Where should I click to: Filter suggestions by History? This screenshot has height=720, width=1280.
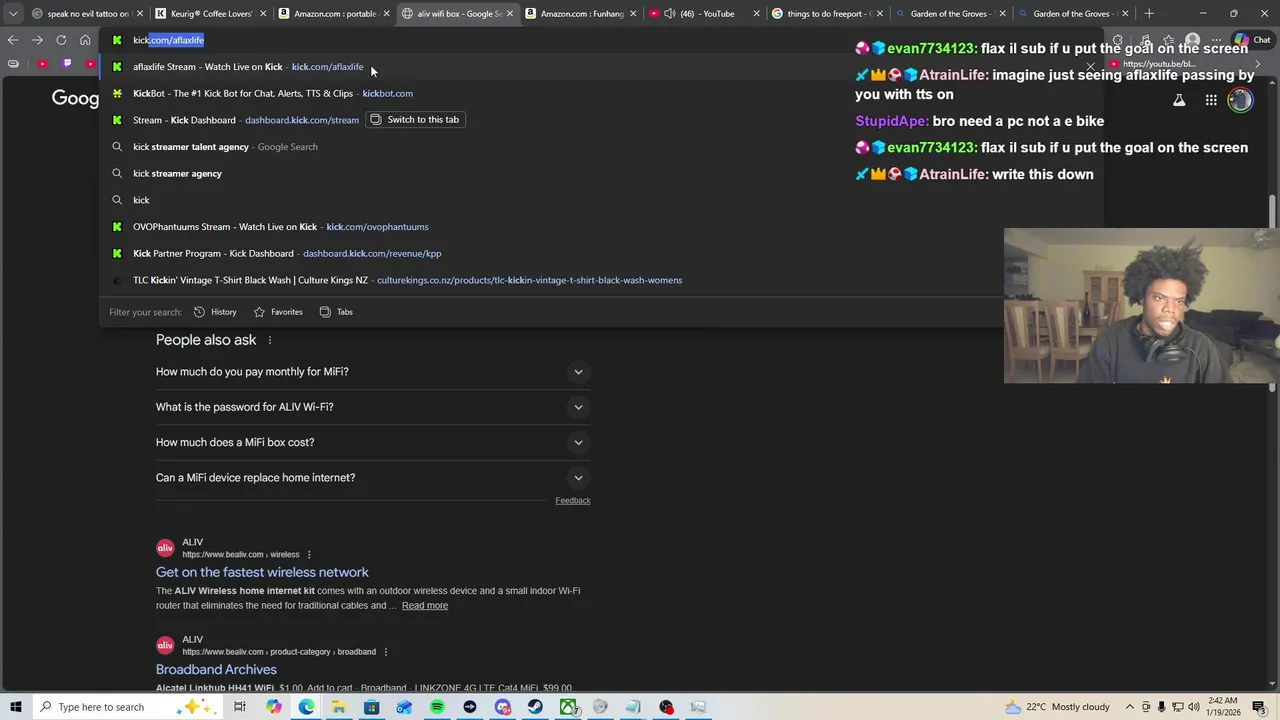coord(215,312)
